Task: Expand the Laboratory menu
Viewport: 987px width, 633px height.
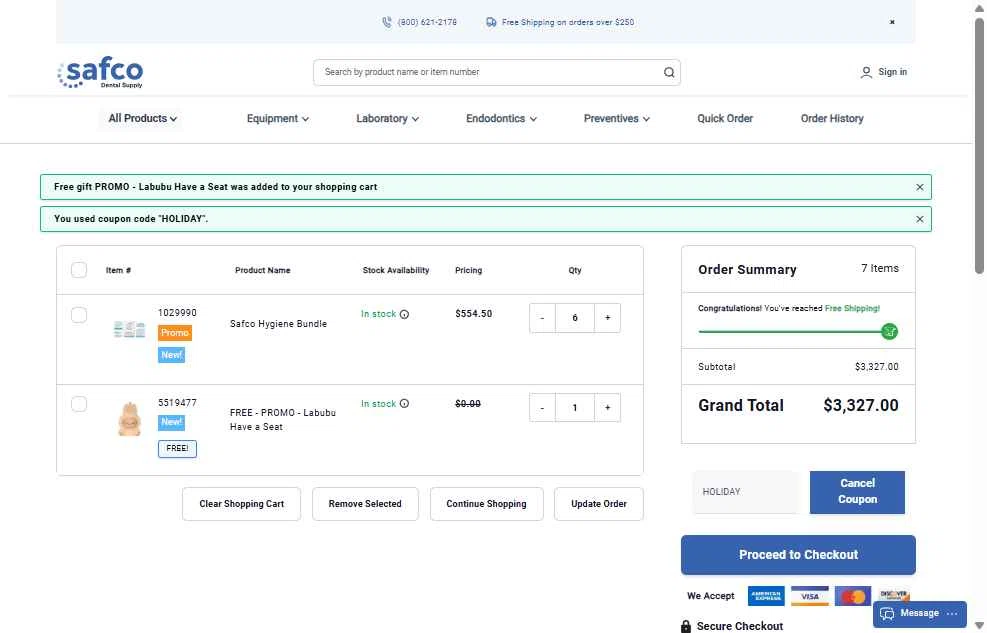Action: (x=387, y=118)
